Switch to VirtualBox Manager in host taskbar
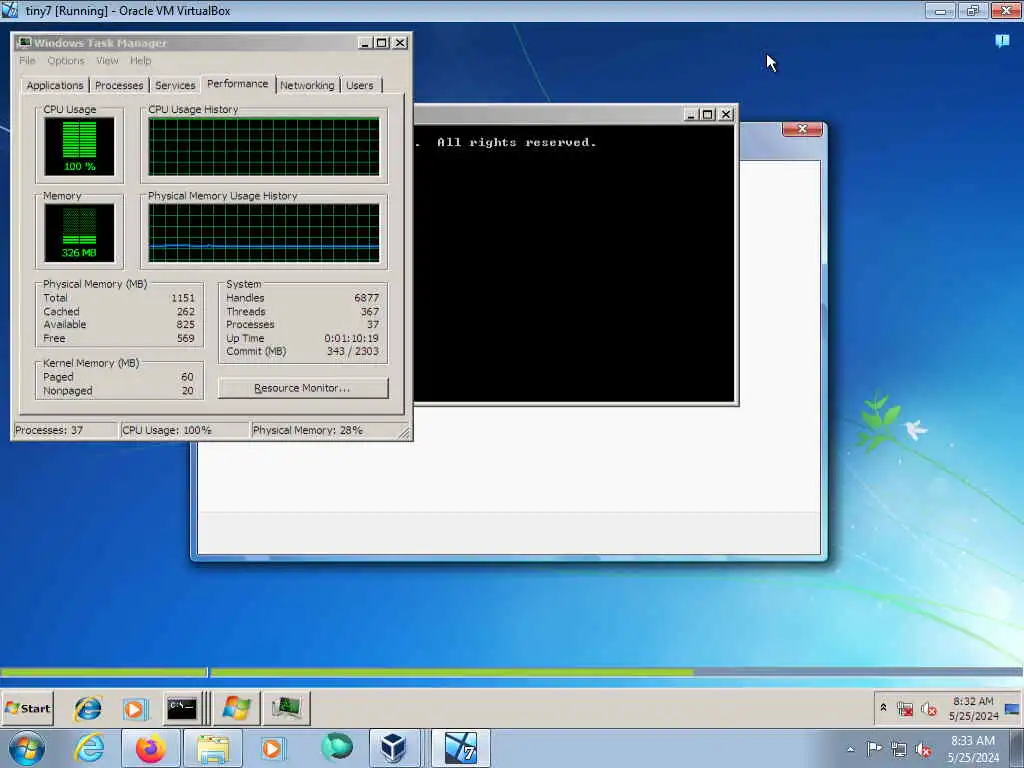This screenshot has width=1024, height=768. pyautogui.click(x=394, y=748)
